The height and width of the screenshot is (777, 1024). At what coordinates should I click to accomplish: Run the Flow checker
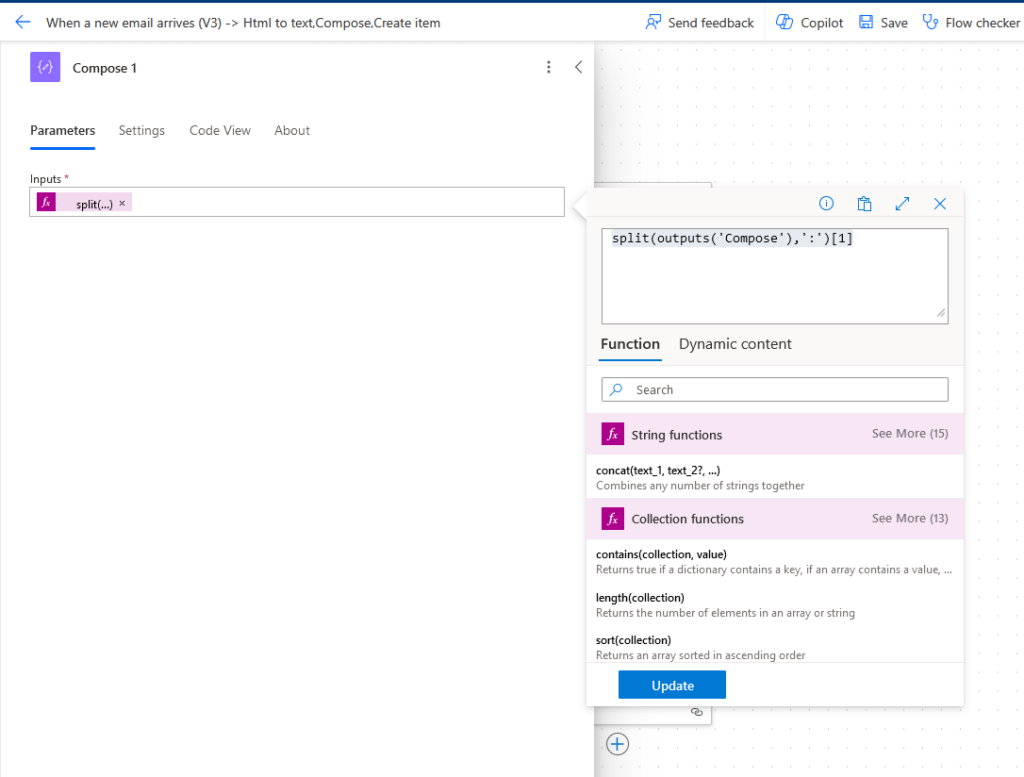coord(970,22)
